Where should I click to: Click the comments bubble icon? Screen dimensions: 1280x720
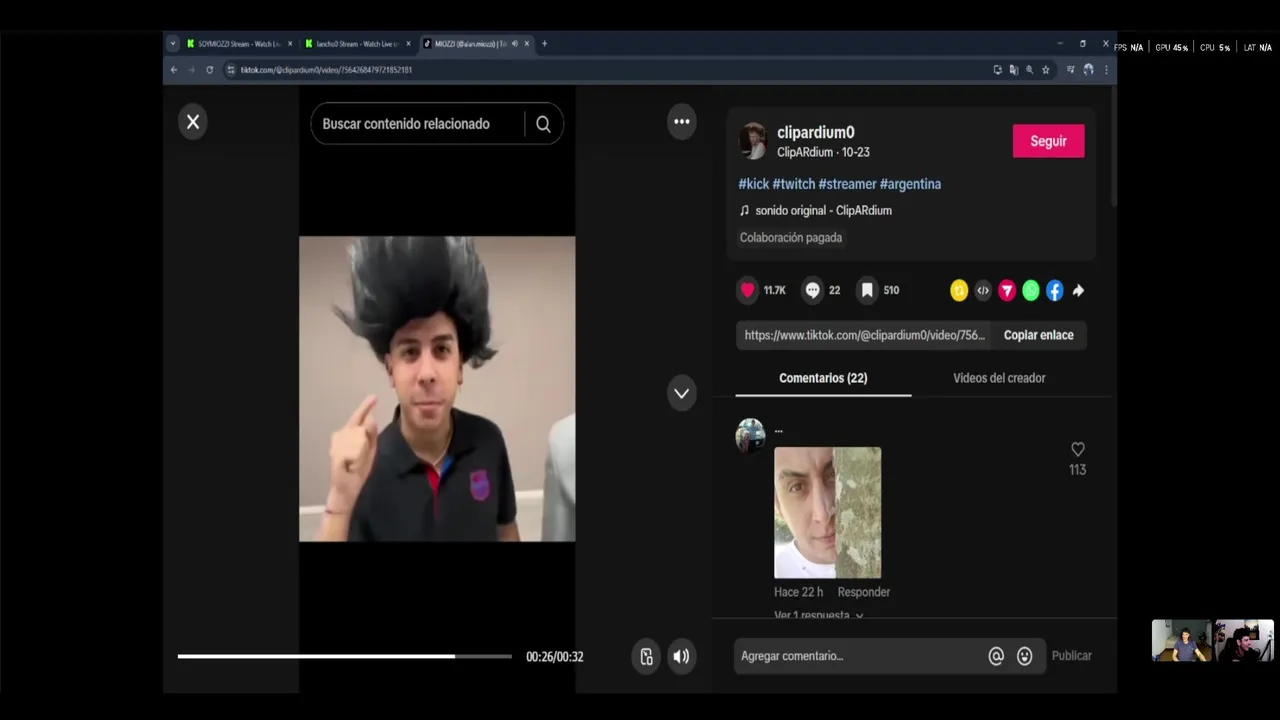(x=813, y=290)
